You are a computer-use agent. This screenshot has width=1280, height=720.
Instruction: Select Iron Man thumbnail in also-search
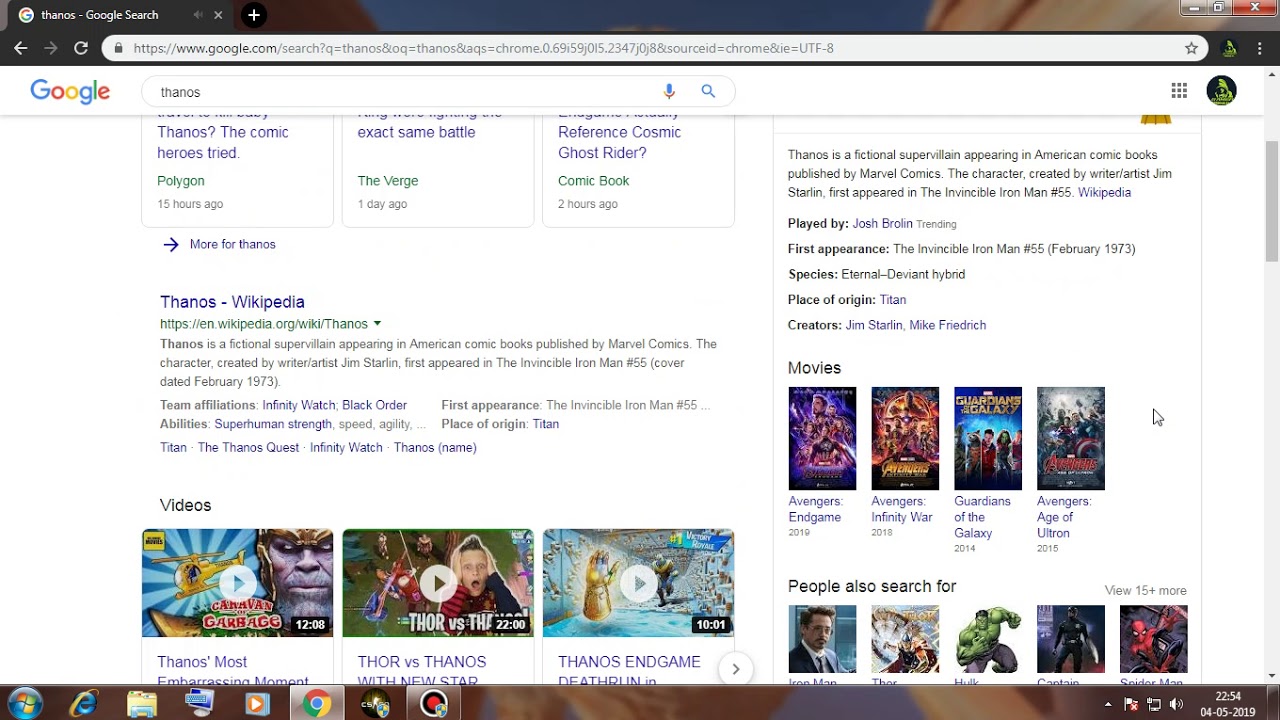822,639
